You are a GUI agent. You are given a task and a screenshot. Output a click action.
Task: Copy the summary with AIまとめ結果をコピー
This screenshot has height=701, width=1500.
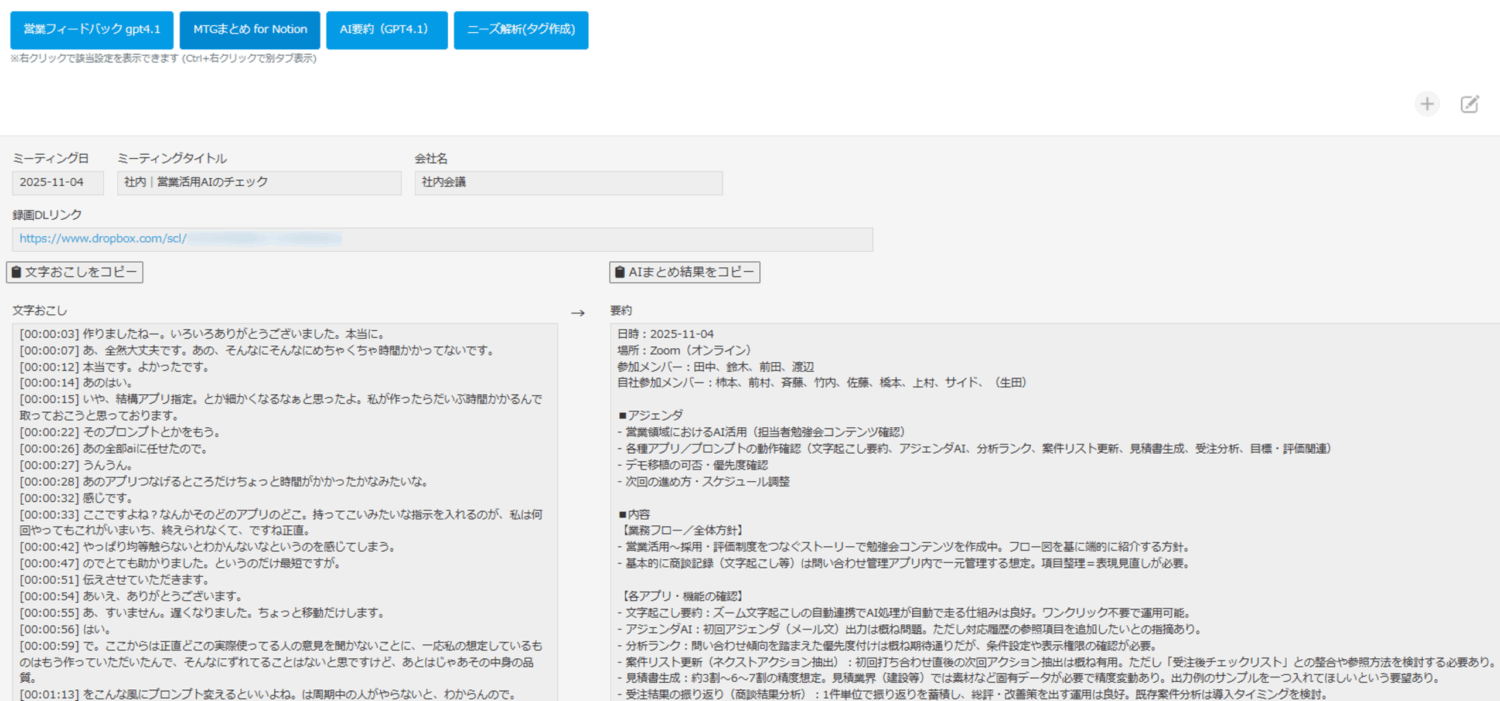(684, 272)
